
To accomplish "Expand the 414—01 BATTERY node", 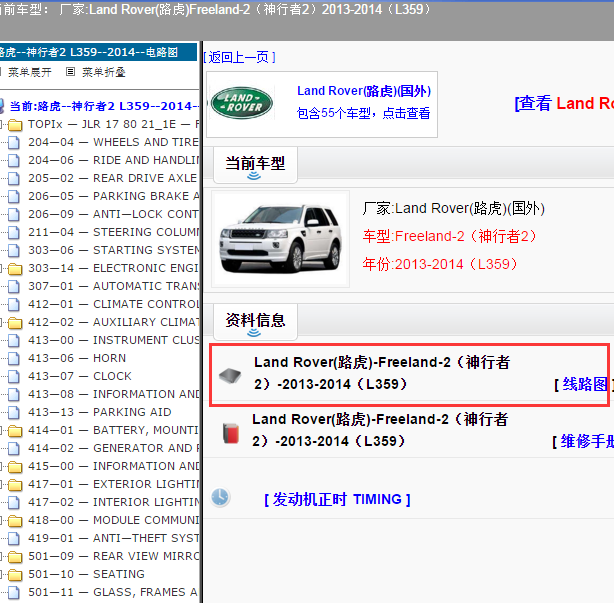I will pos(1,431).
